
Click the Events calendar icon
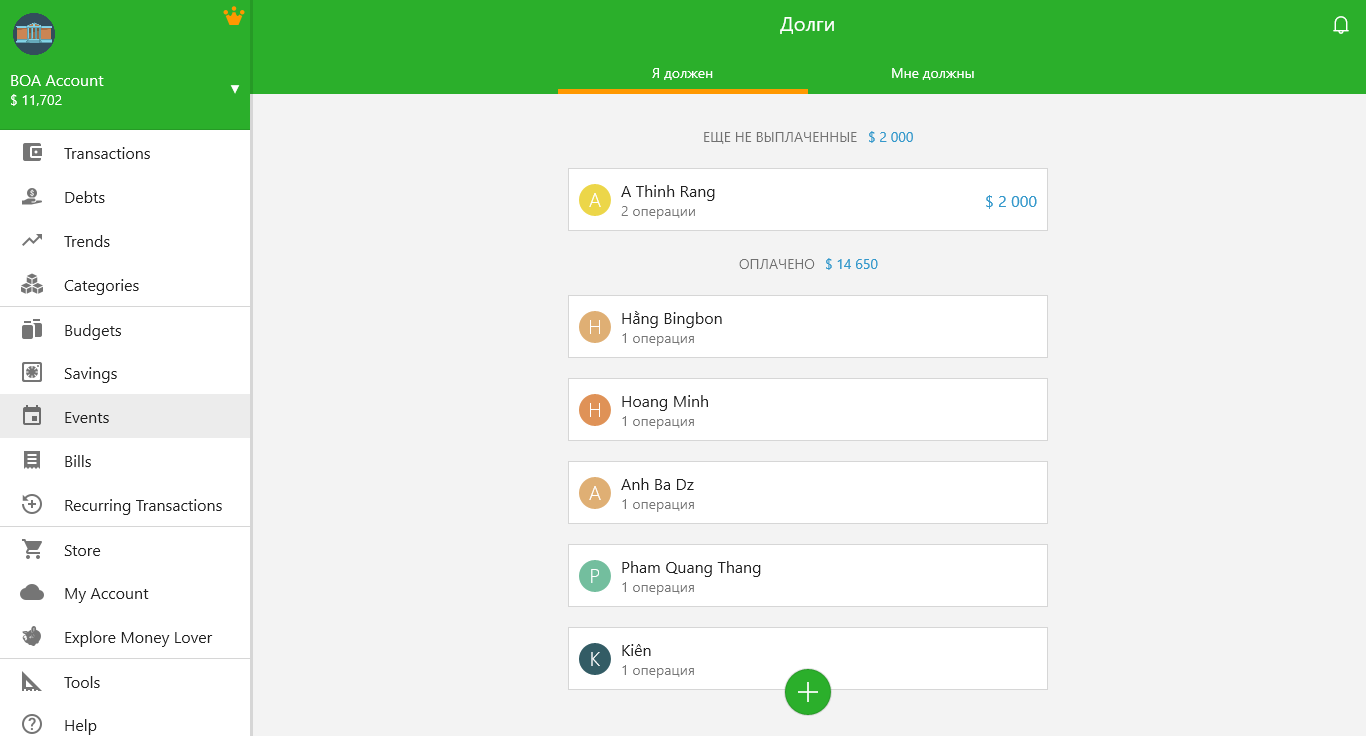click(32, 417)
